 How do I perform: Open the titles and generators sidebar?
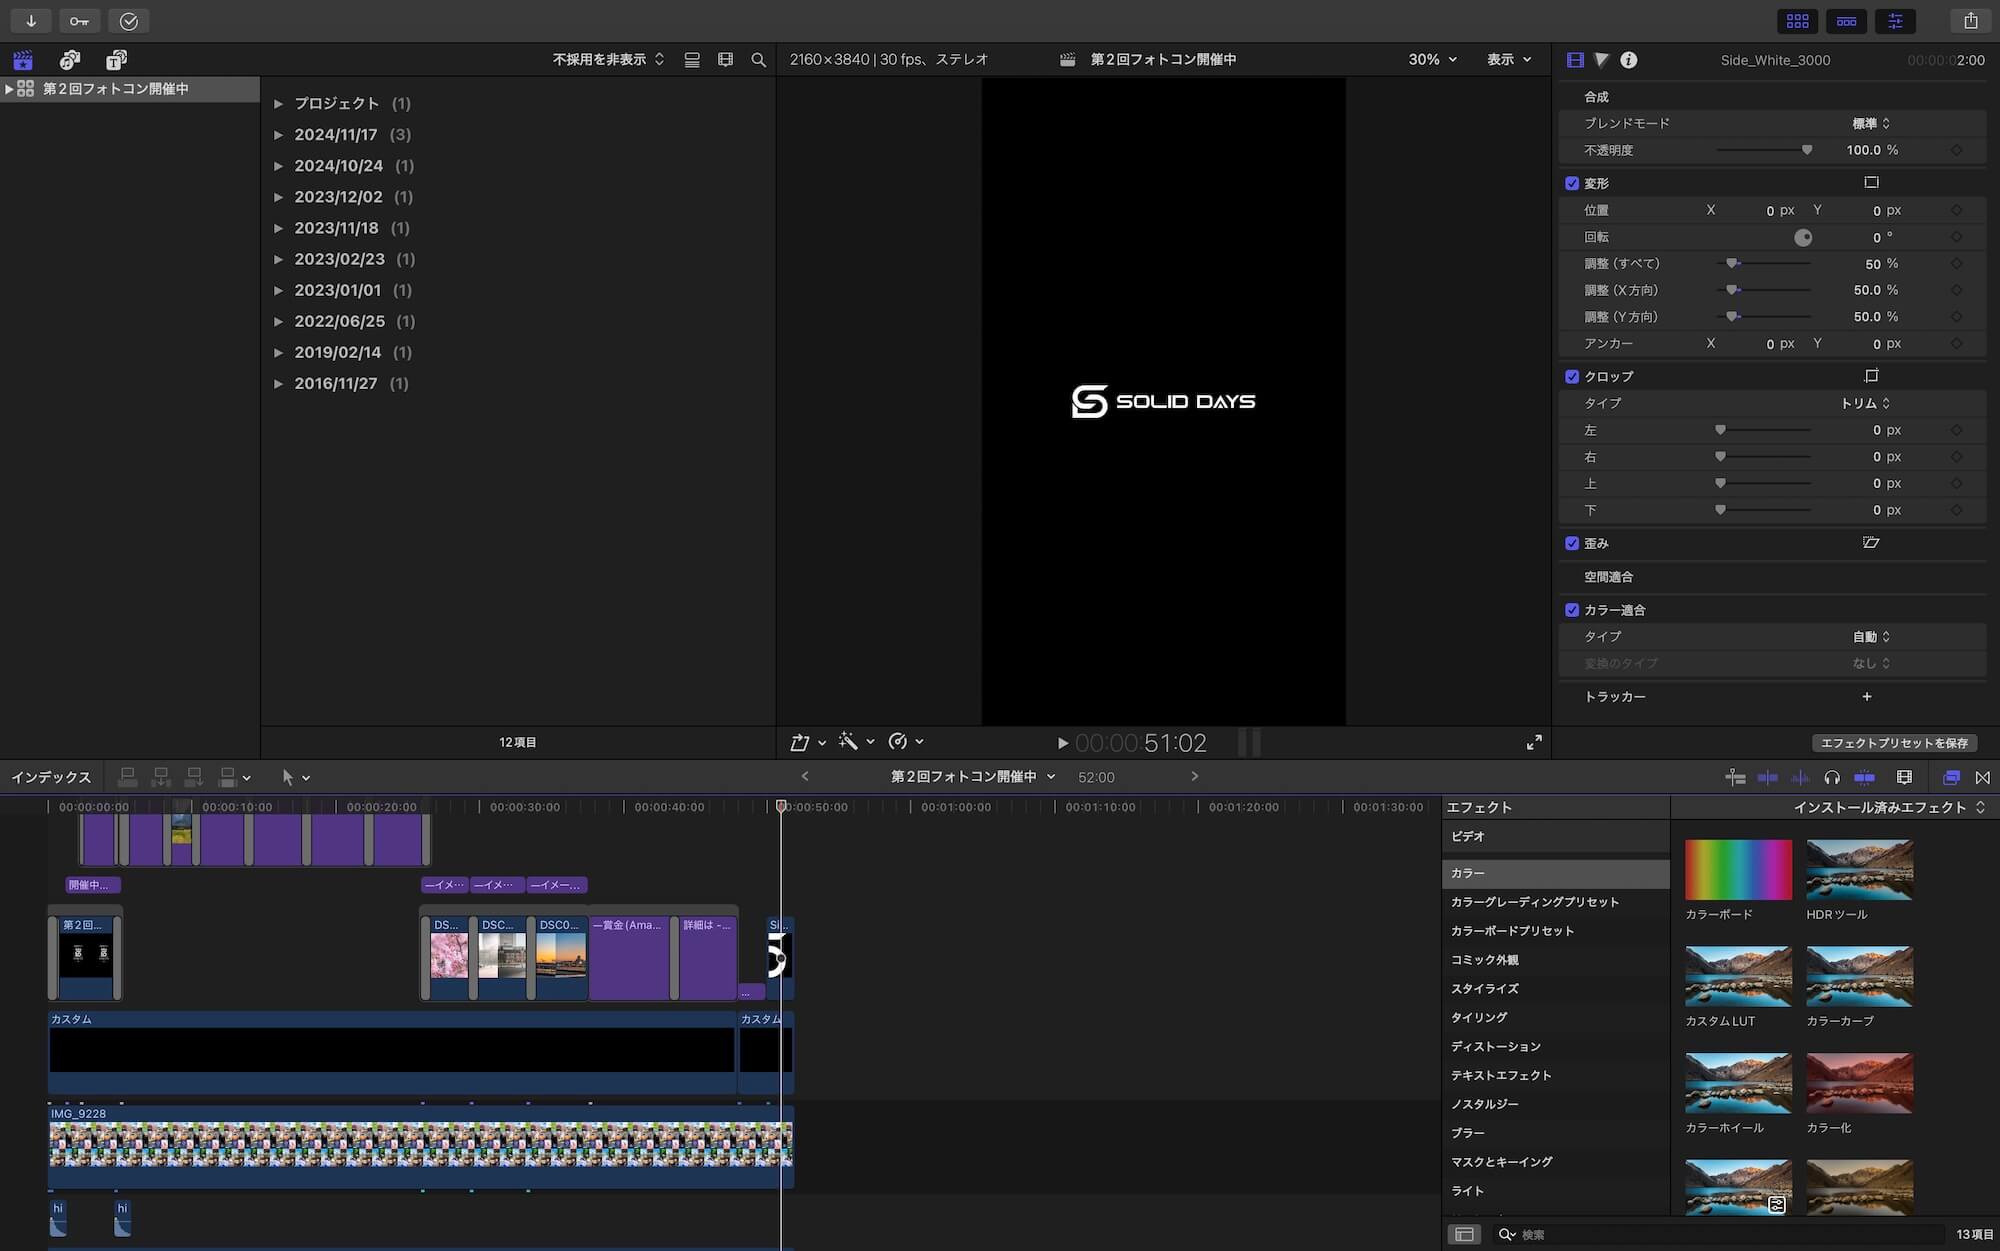pos(117,60)
